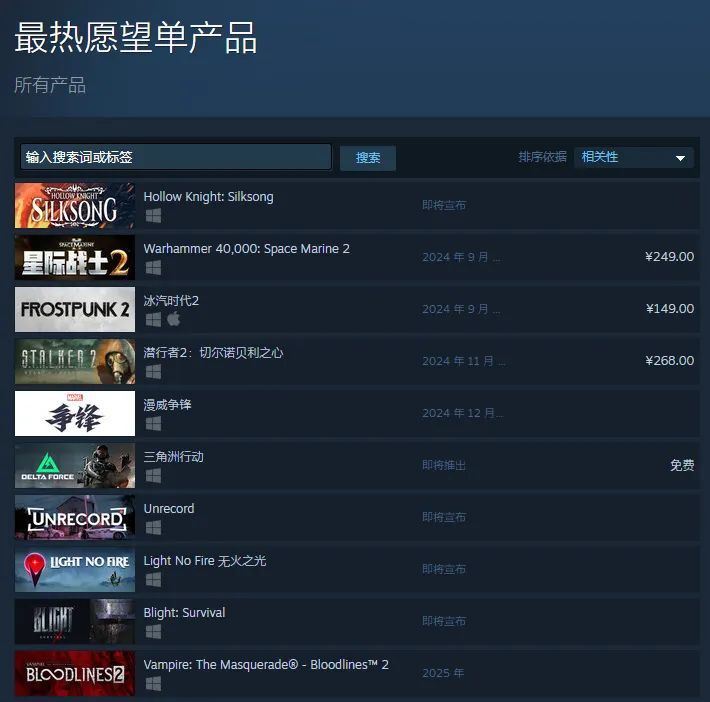Click the 搜索 search button
710x702 pixels.
point(368,158)
